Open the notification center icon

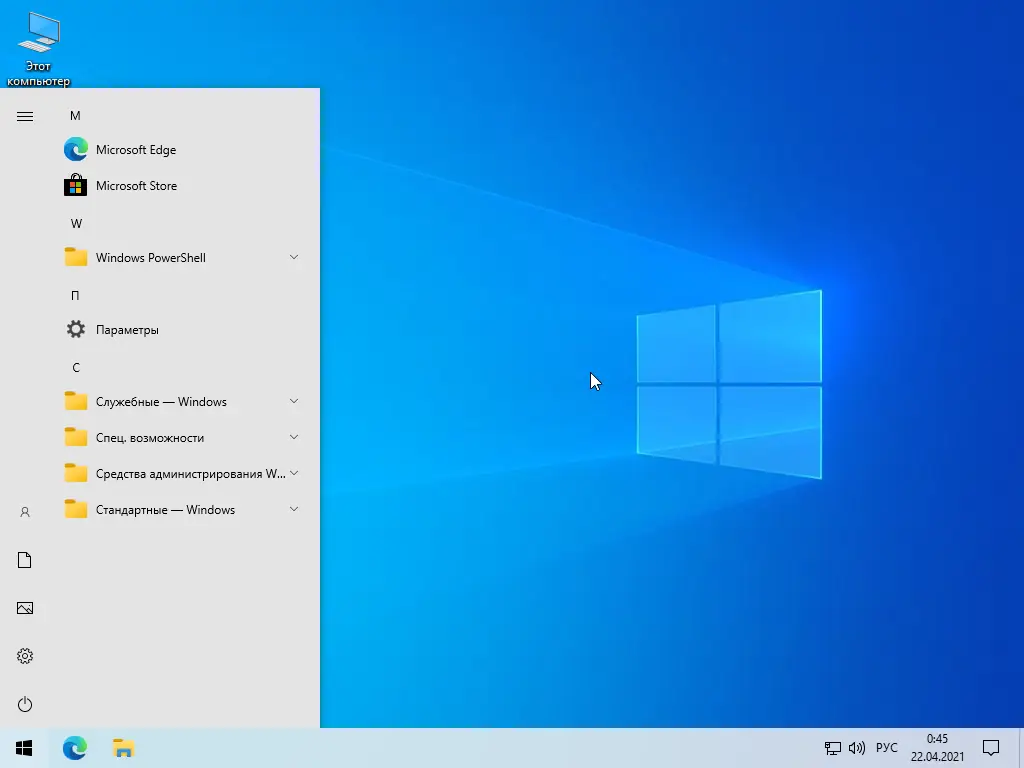pyautogui.click(x=990, y=747)
